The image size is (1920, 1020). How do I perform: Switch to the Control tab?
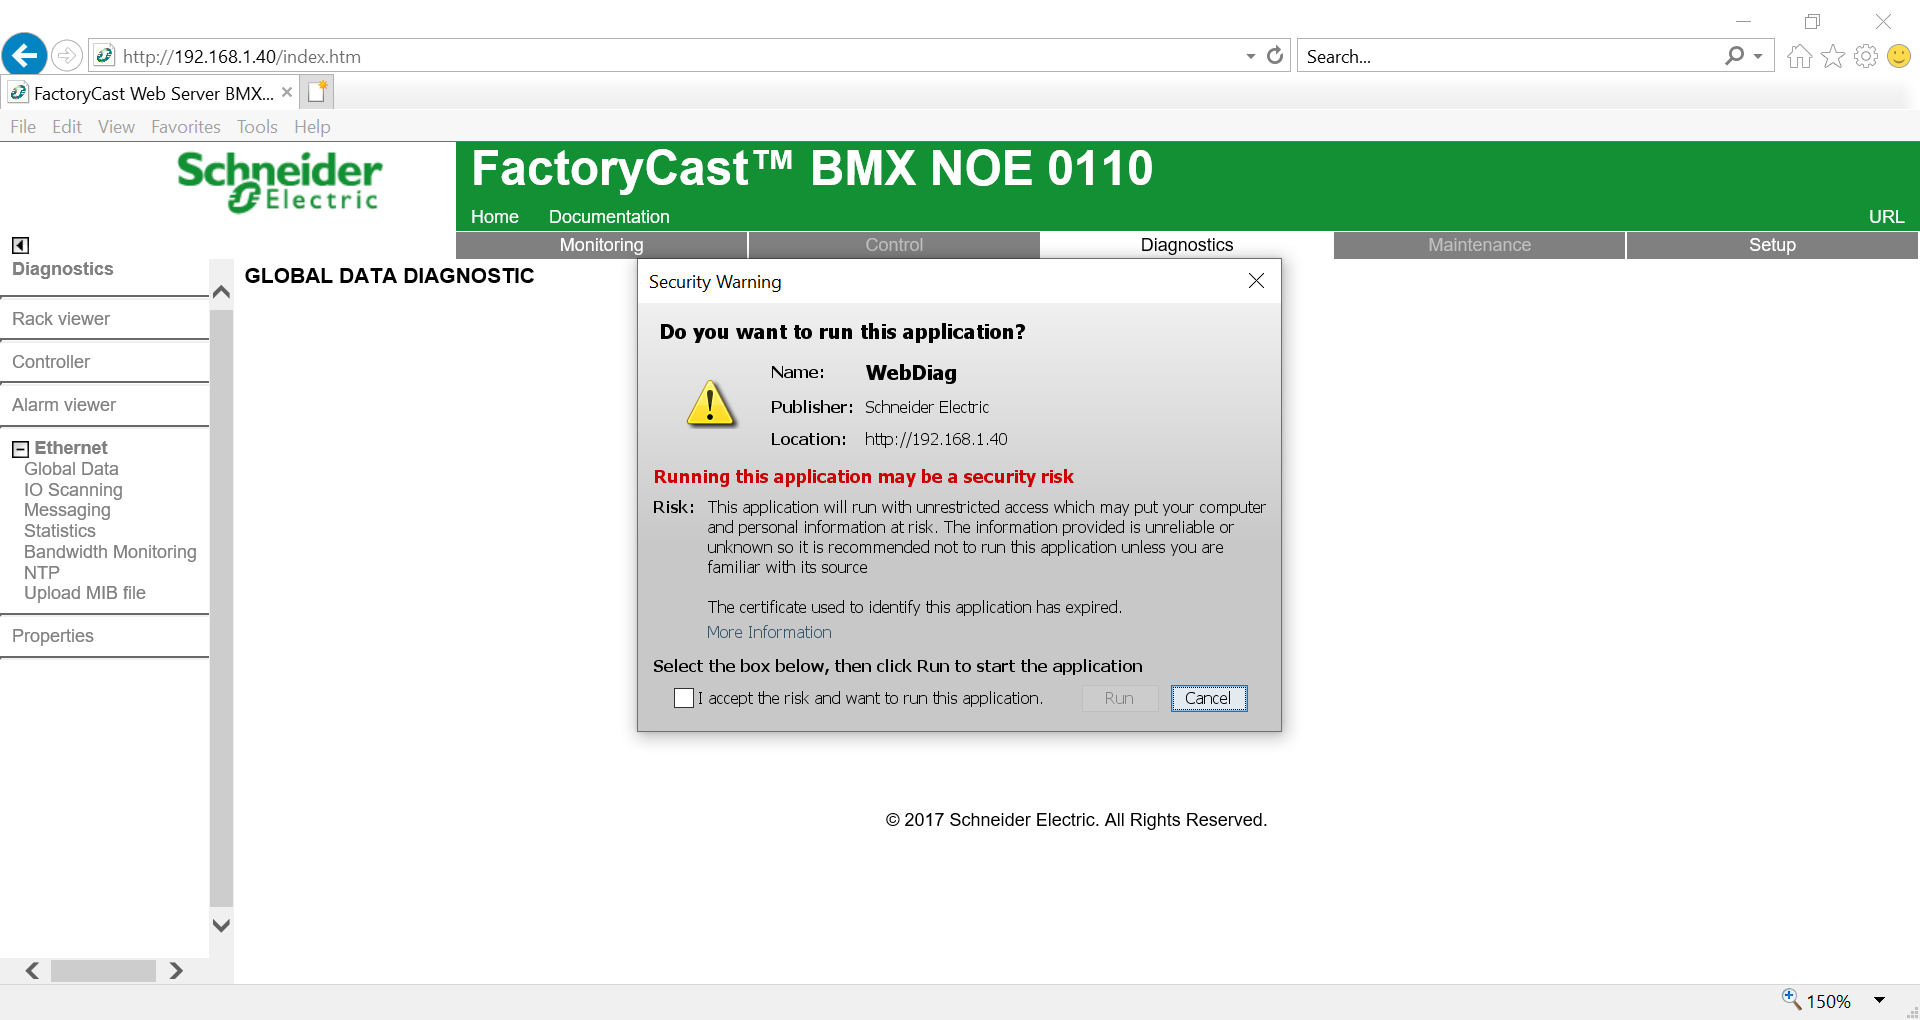coord(895,245)
